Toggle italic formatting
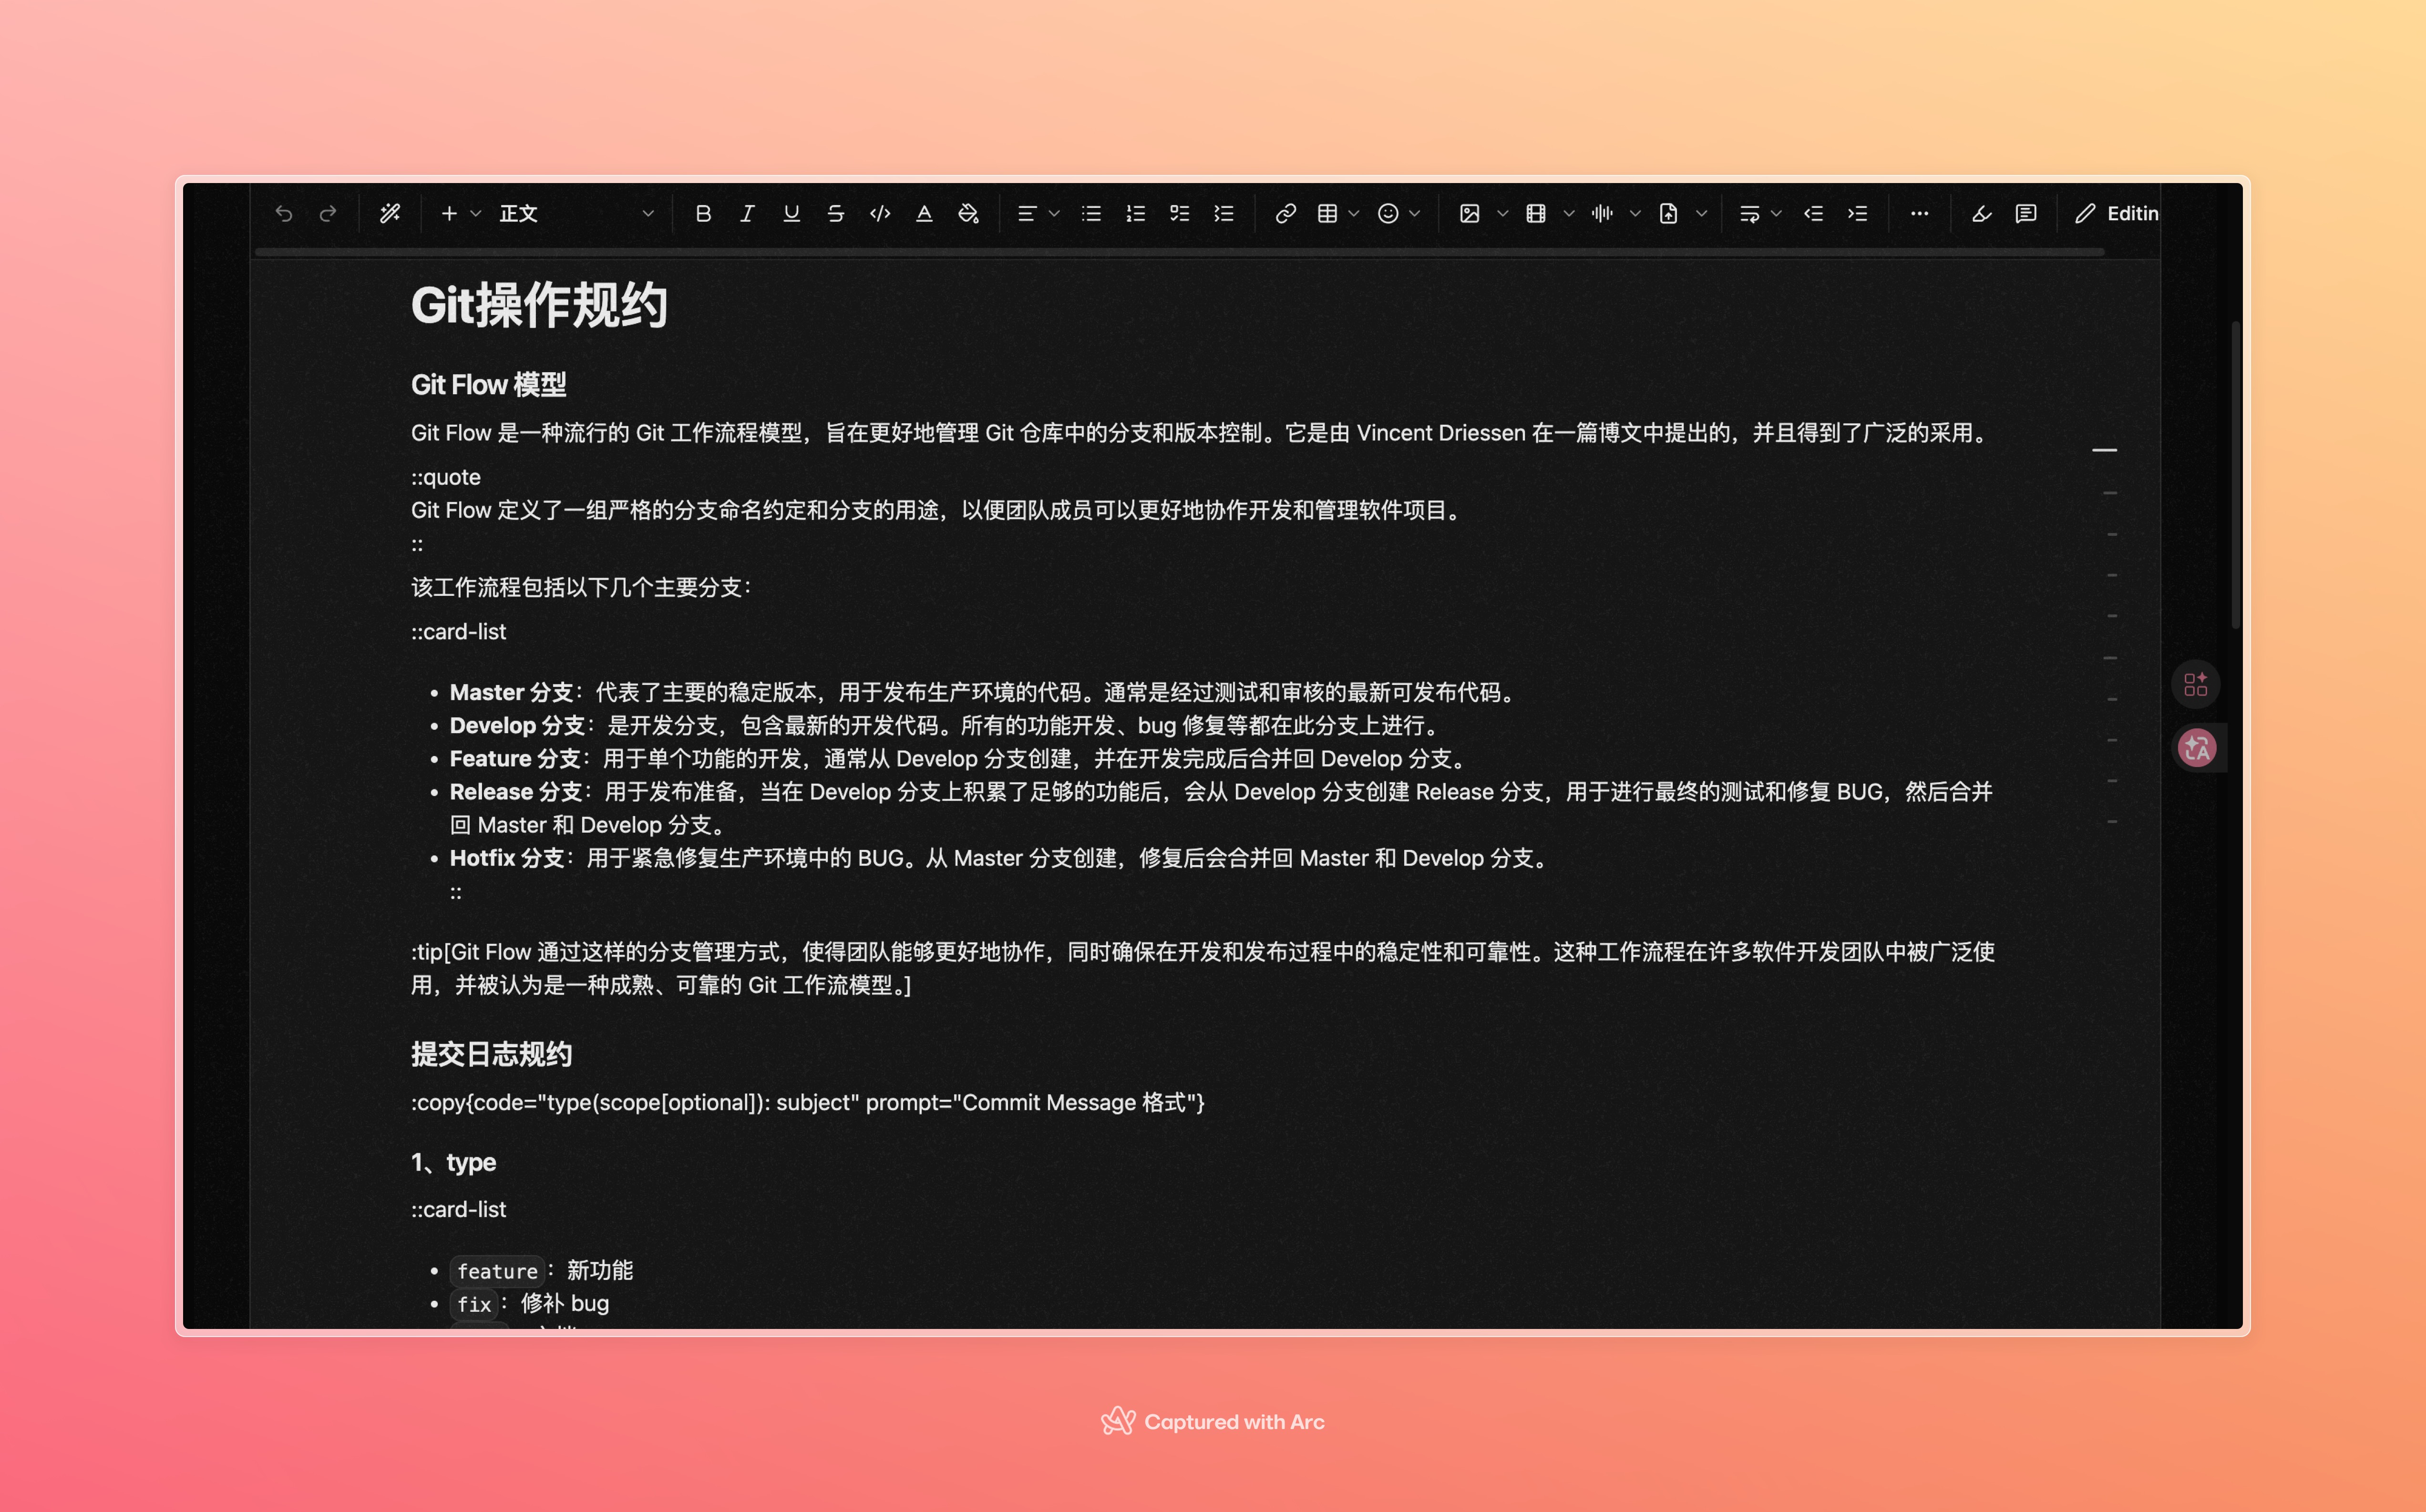Image resolution: width=2426 pixels, height=1512 pixels. point(747,213)
